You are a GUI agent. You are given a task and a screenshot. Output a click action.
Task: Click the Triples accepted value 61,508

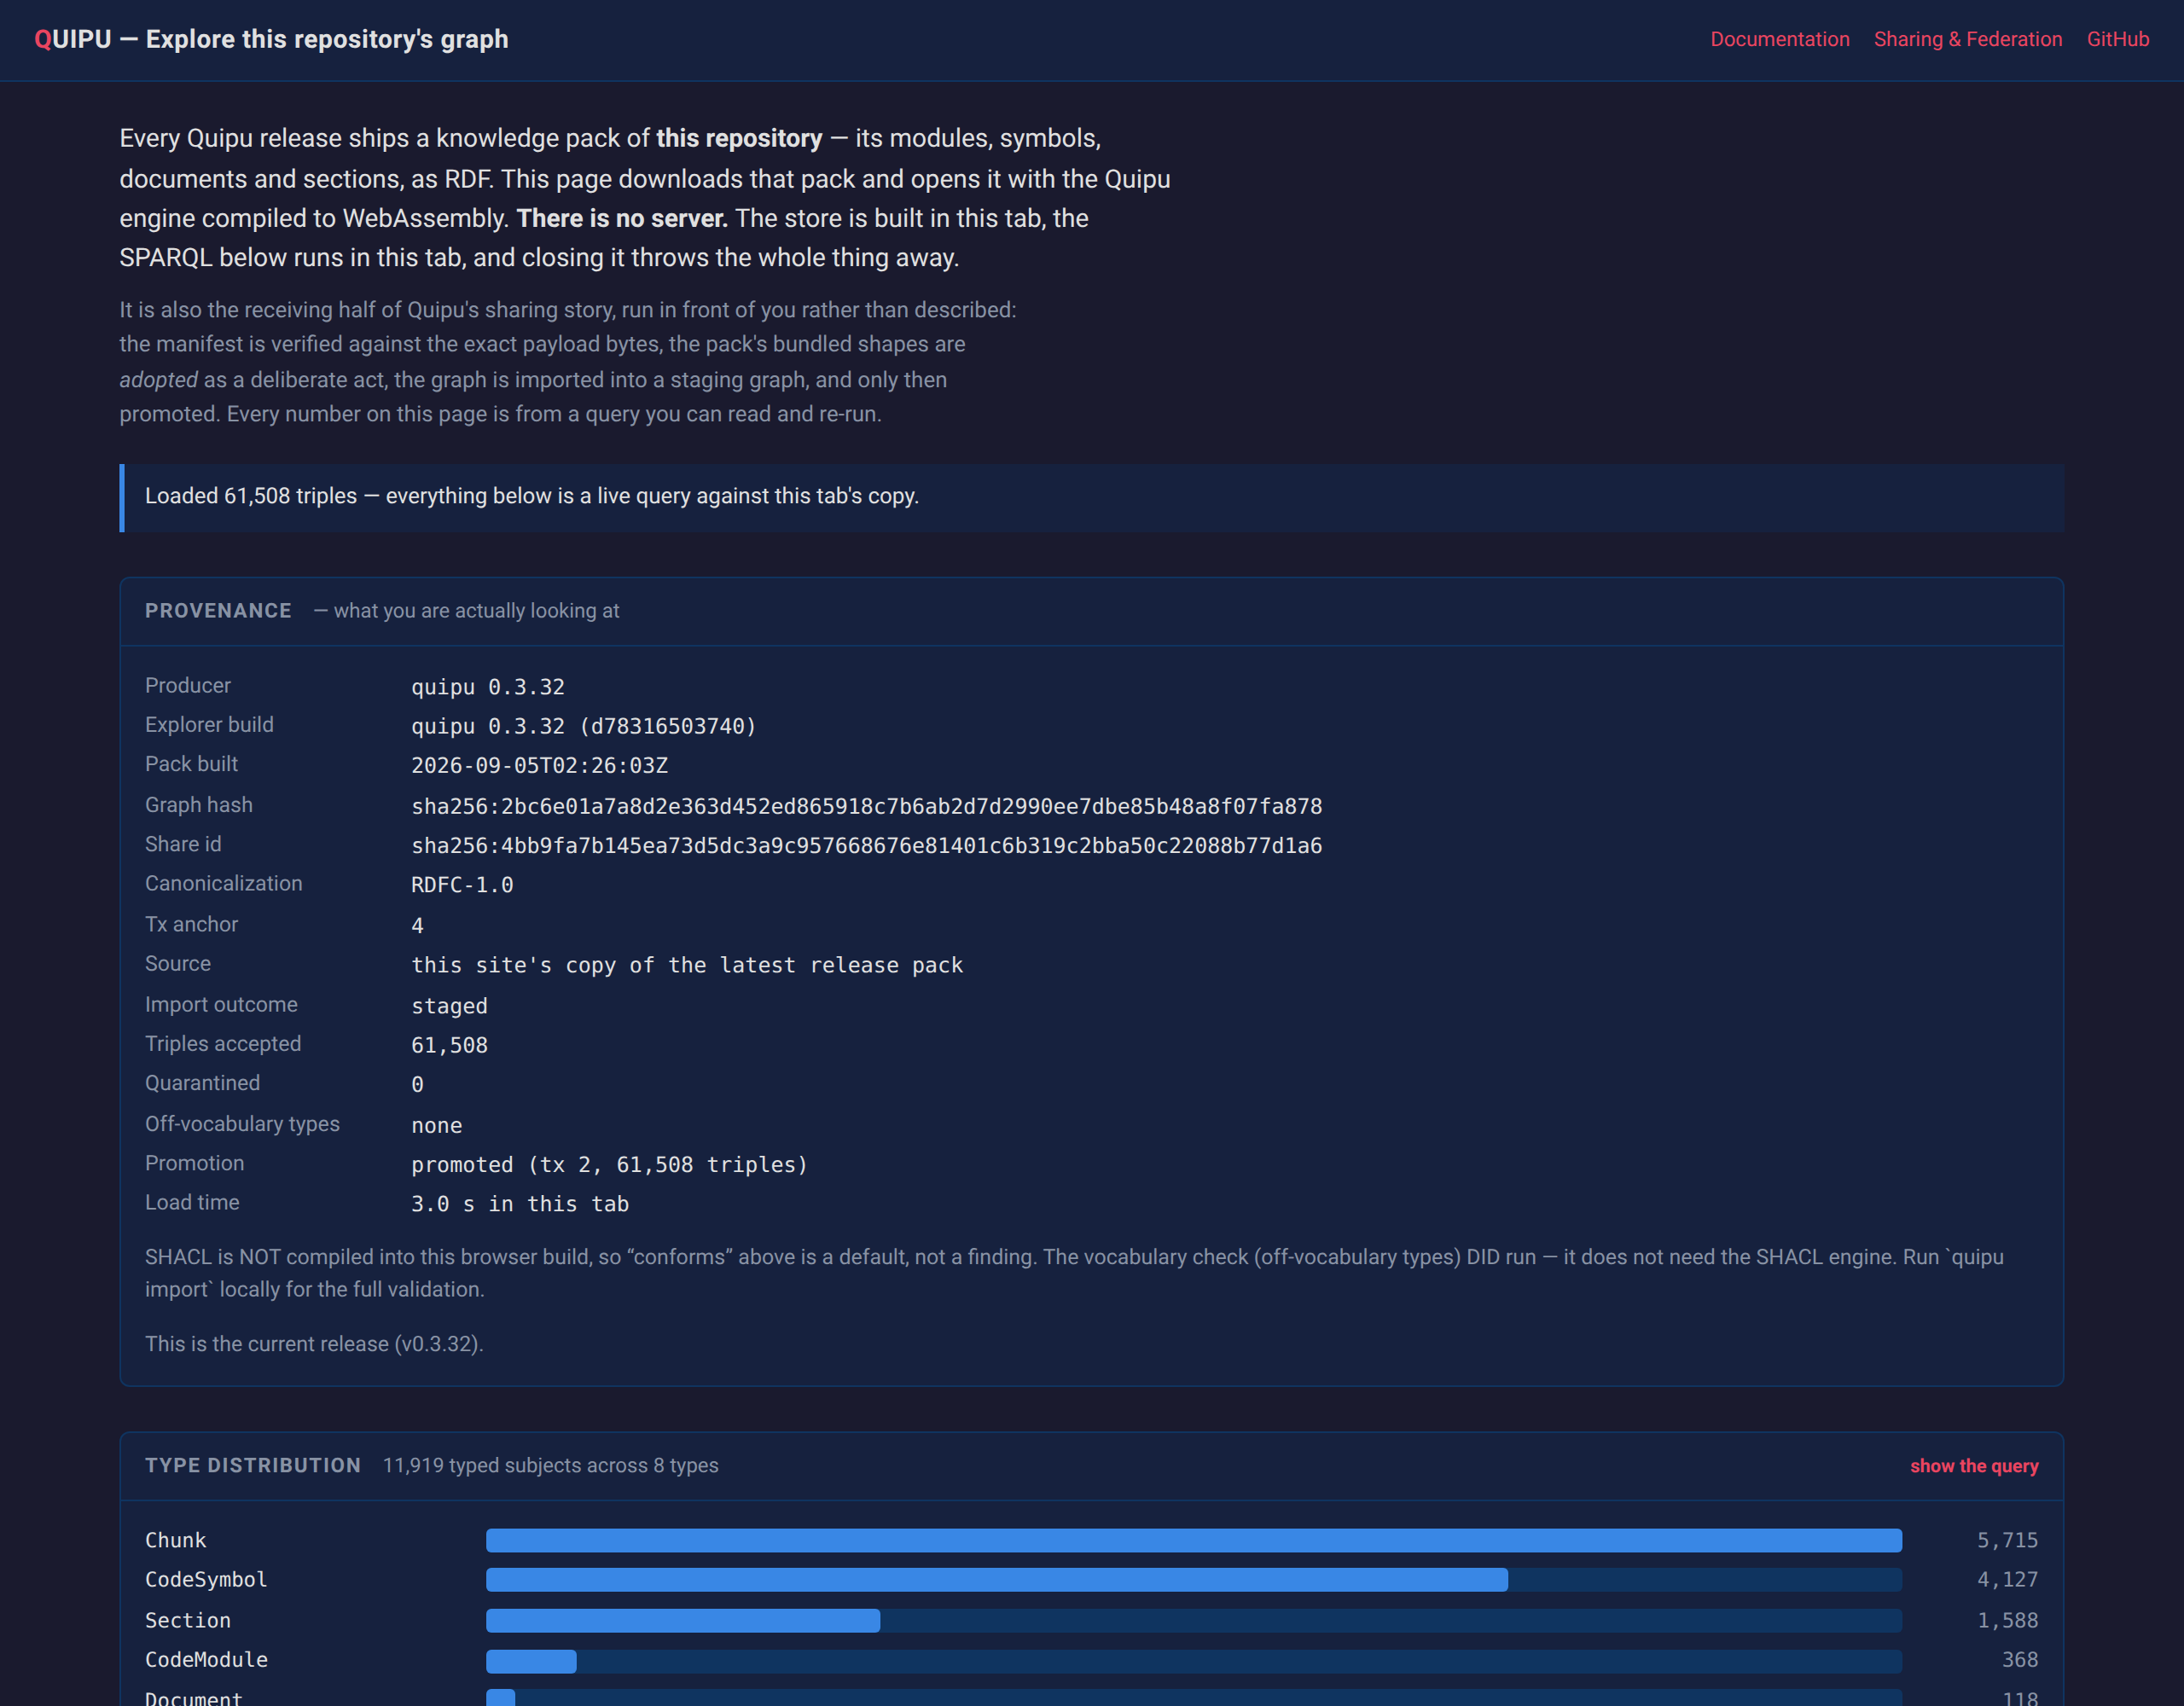click(x=449, y=1044)
